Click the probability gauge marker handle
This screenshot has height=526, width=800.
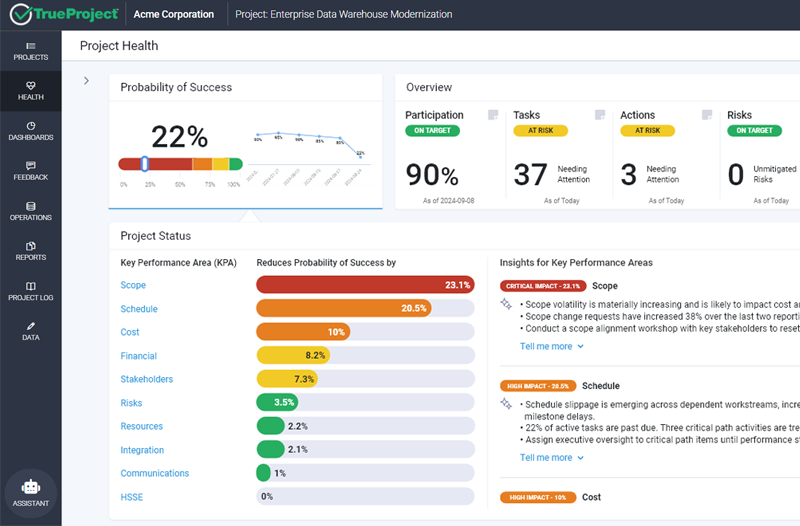[145, 164]
